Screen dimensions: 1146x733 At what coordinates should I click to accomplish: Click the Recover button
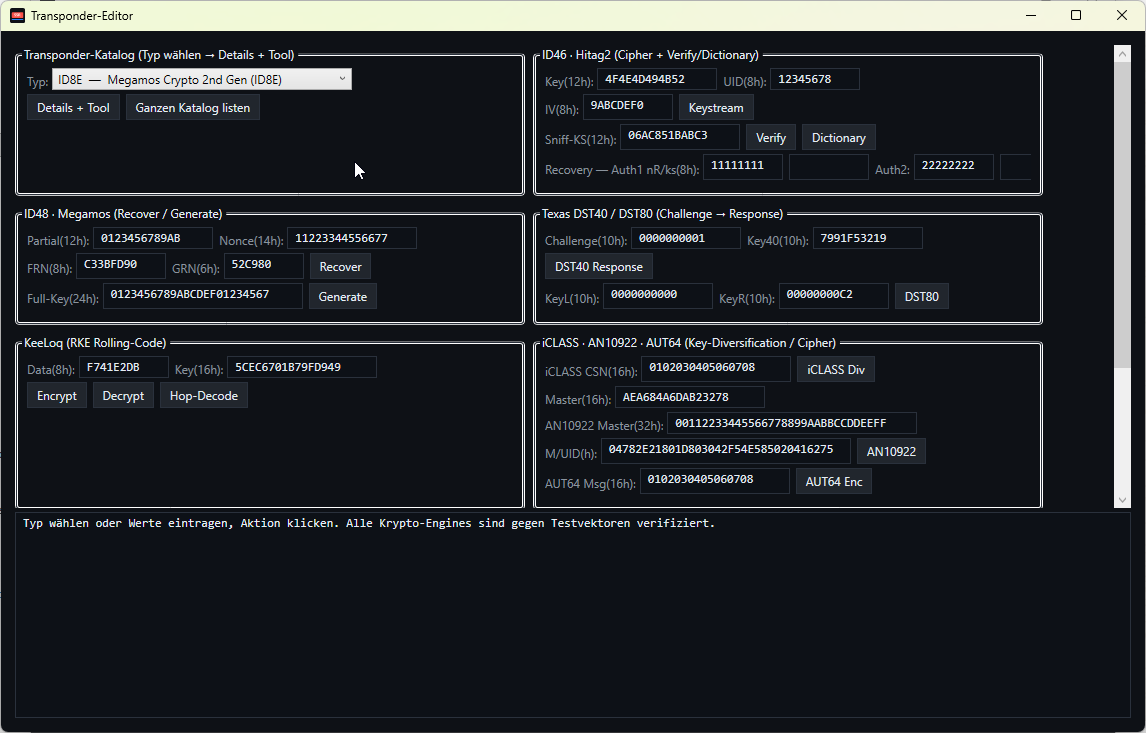click(x=341, y=267)
